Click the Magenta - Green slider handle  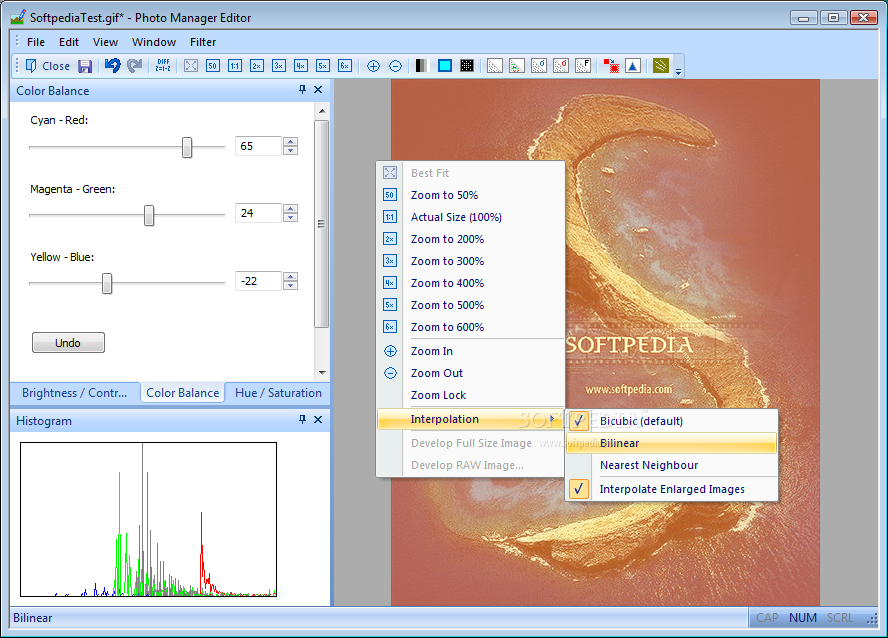(149, 215)
